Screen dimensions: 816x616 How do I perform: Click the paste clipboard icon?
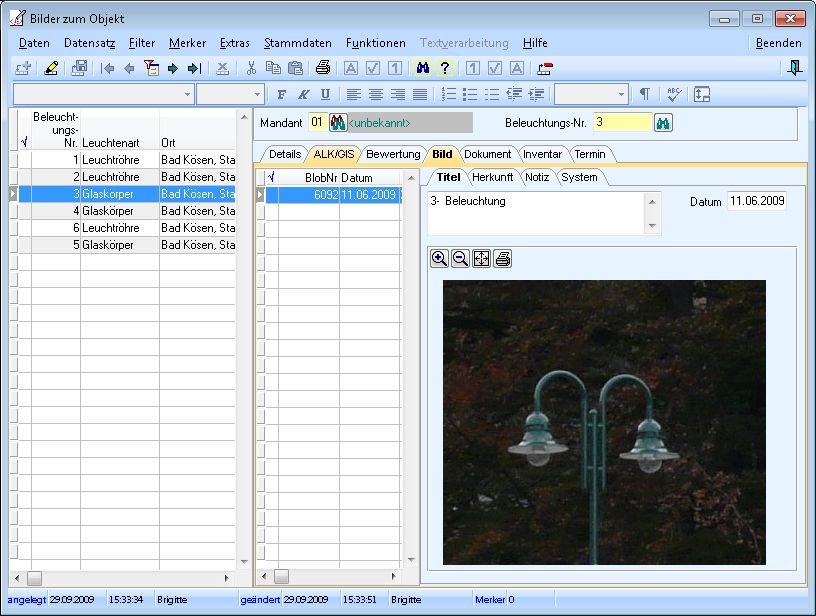295,68
